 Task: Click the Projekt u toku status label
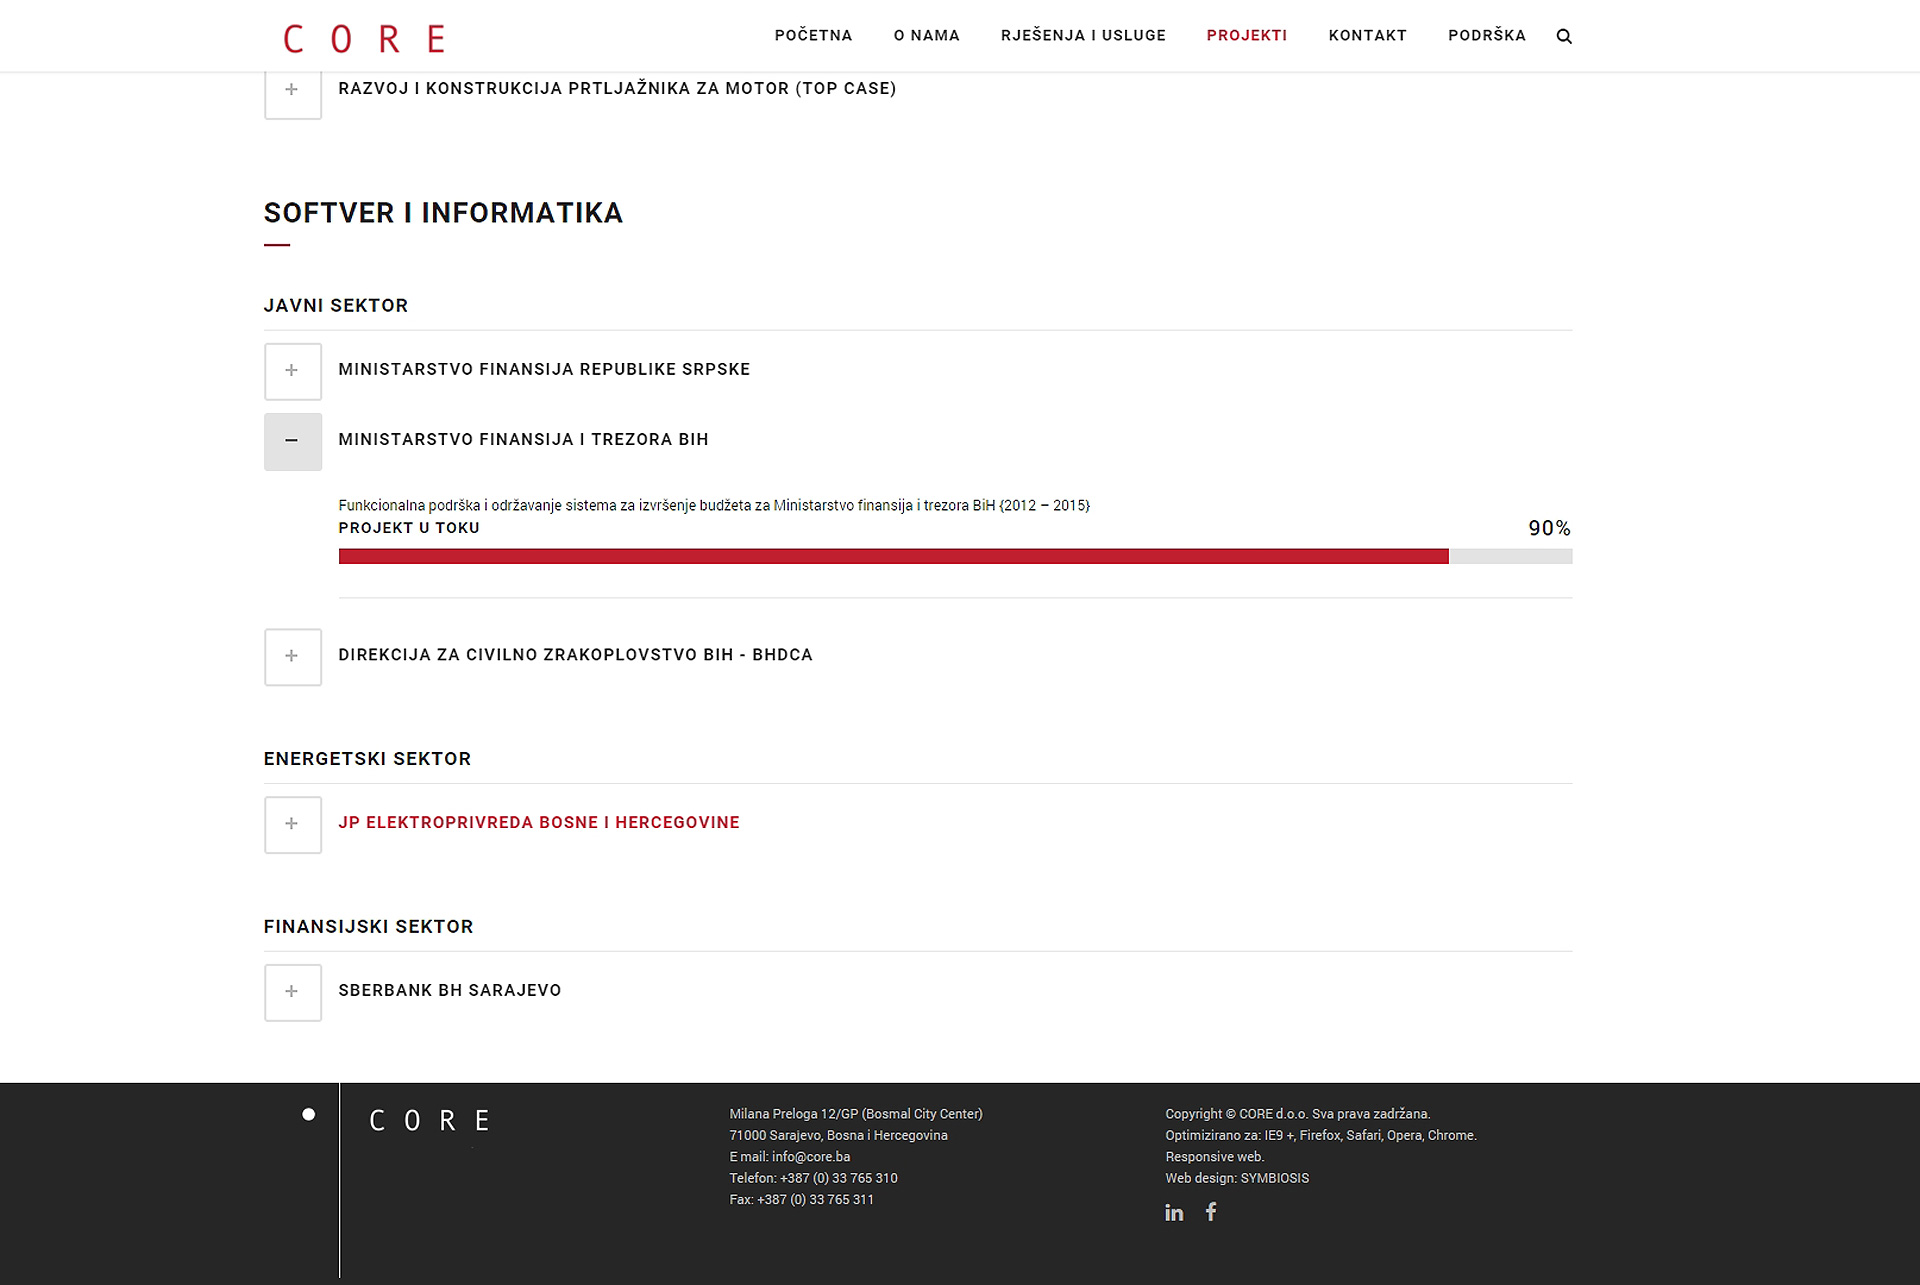[409, 528]
